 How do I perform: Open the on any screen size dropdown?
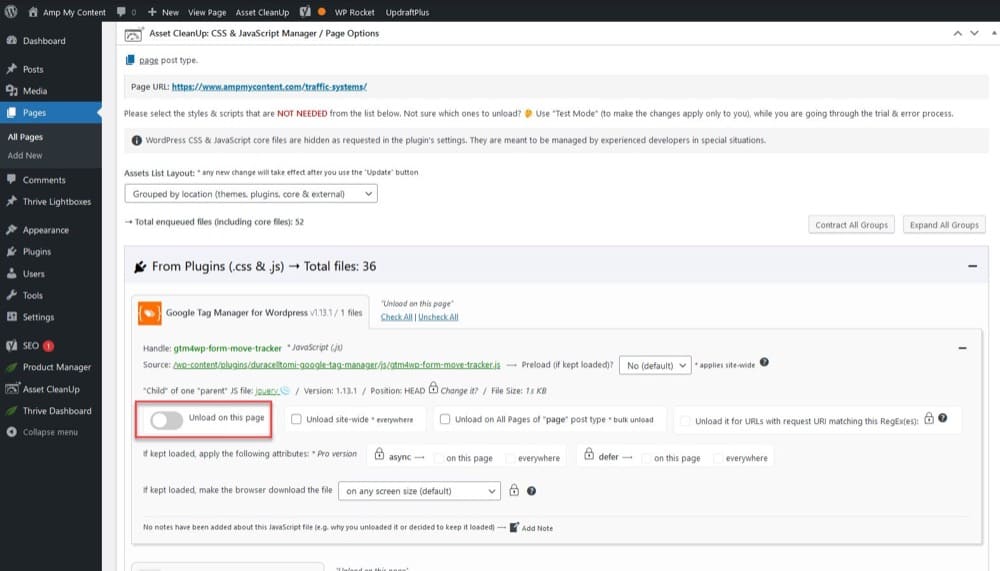click(x=419, y=491)
